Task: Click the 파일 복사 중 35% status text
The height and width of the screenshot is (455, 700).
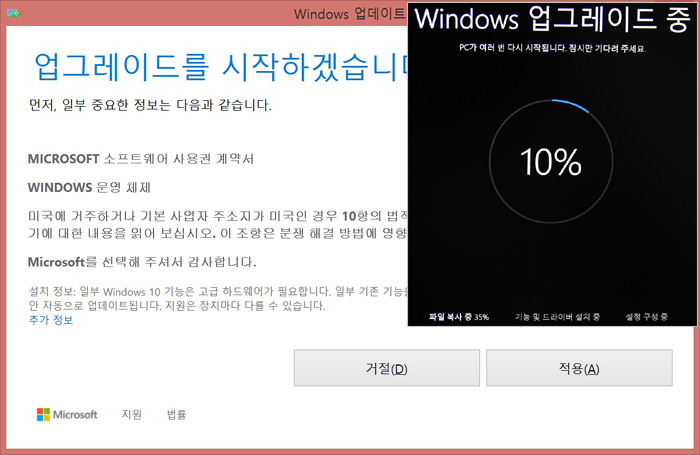Action: 458,317
